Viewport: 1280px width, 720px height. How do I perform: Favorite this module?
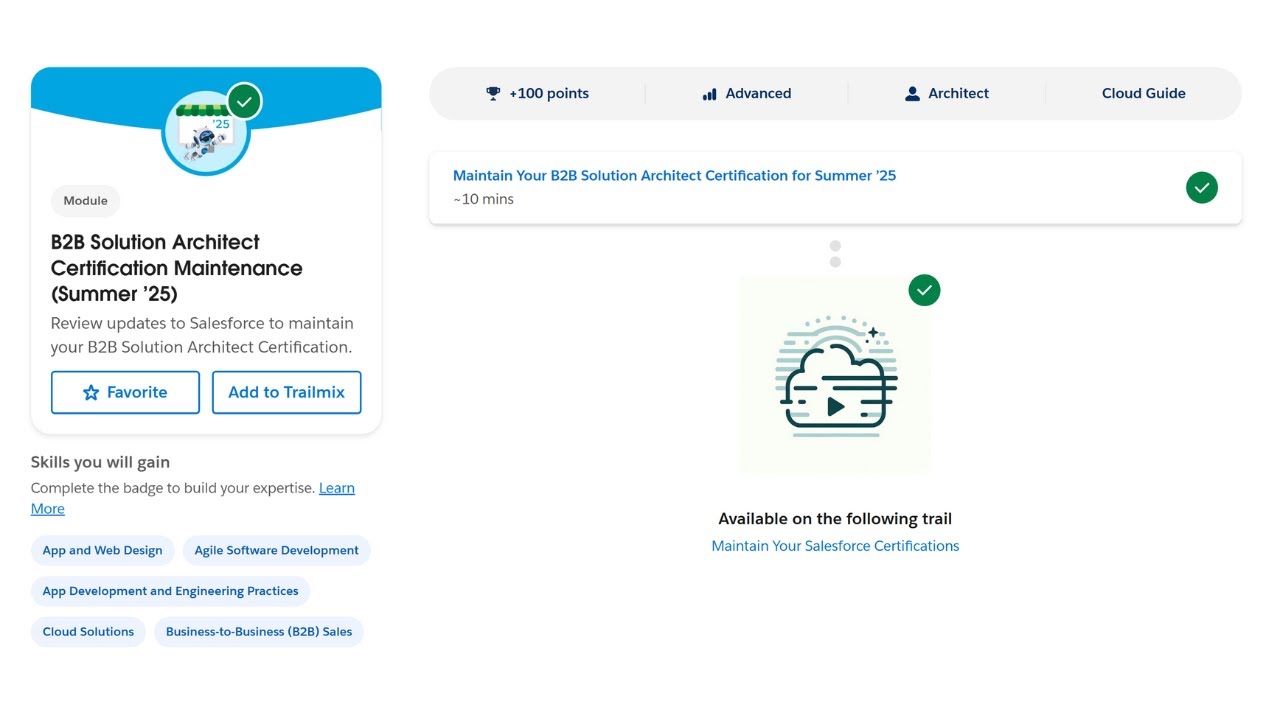tap(125, 392)
